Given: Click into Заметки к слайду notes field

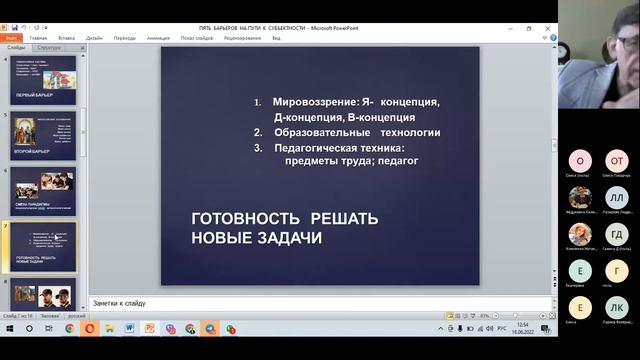Looking at the screenshot, I should 320,303.
